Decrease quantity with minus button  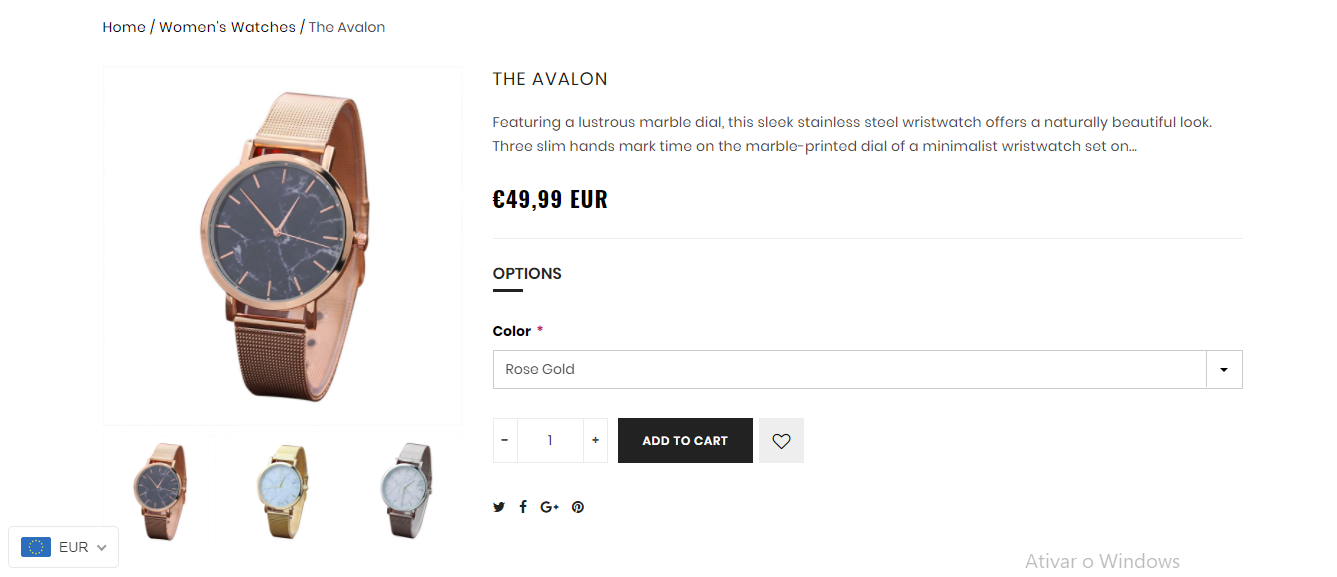[505, 441]
